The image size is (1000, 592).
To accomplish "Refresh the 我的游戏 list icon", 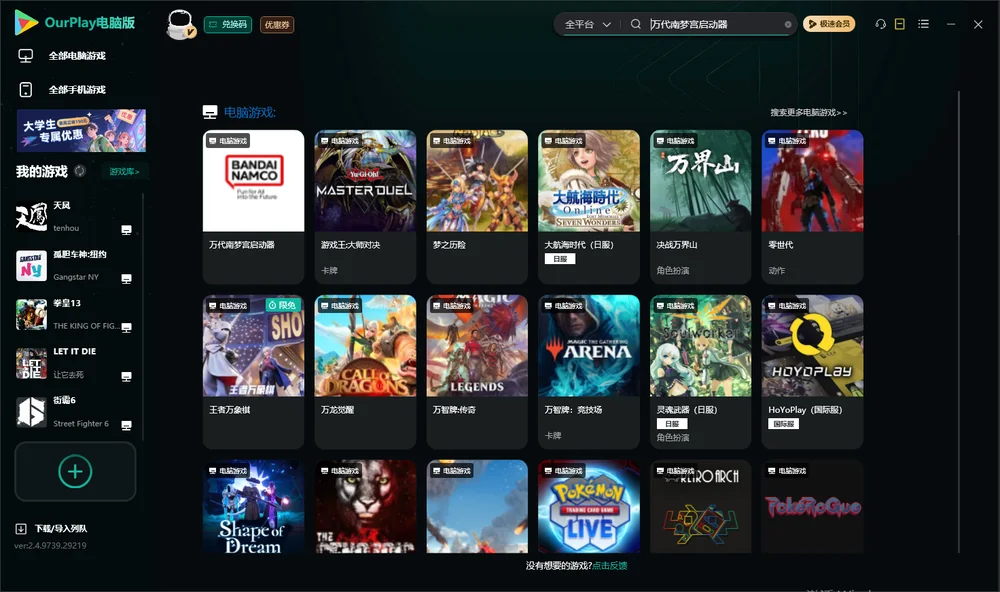I will [x=80, y=171].
